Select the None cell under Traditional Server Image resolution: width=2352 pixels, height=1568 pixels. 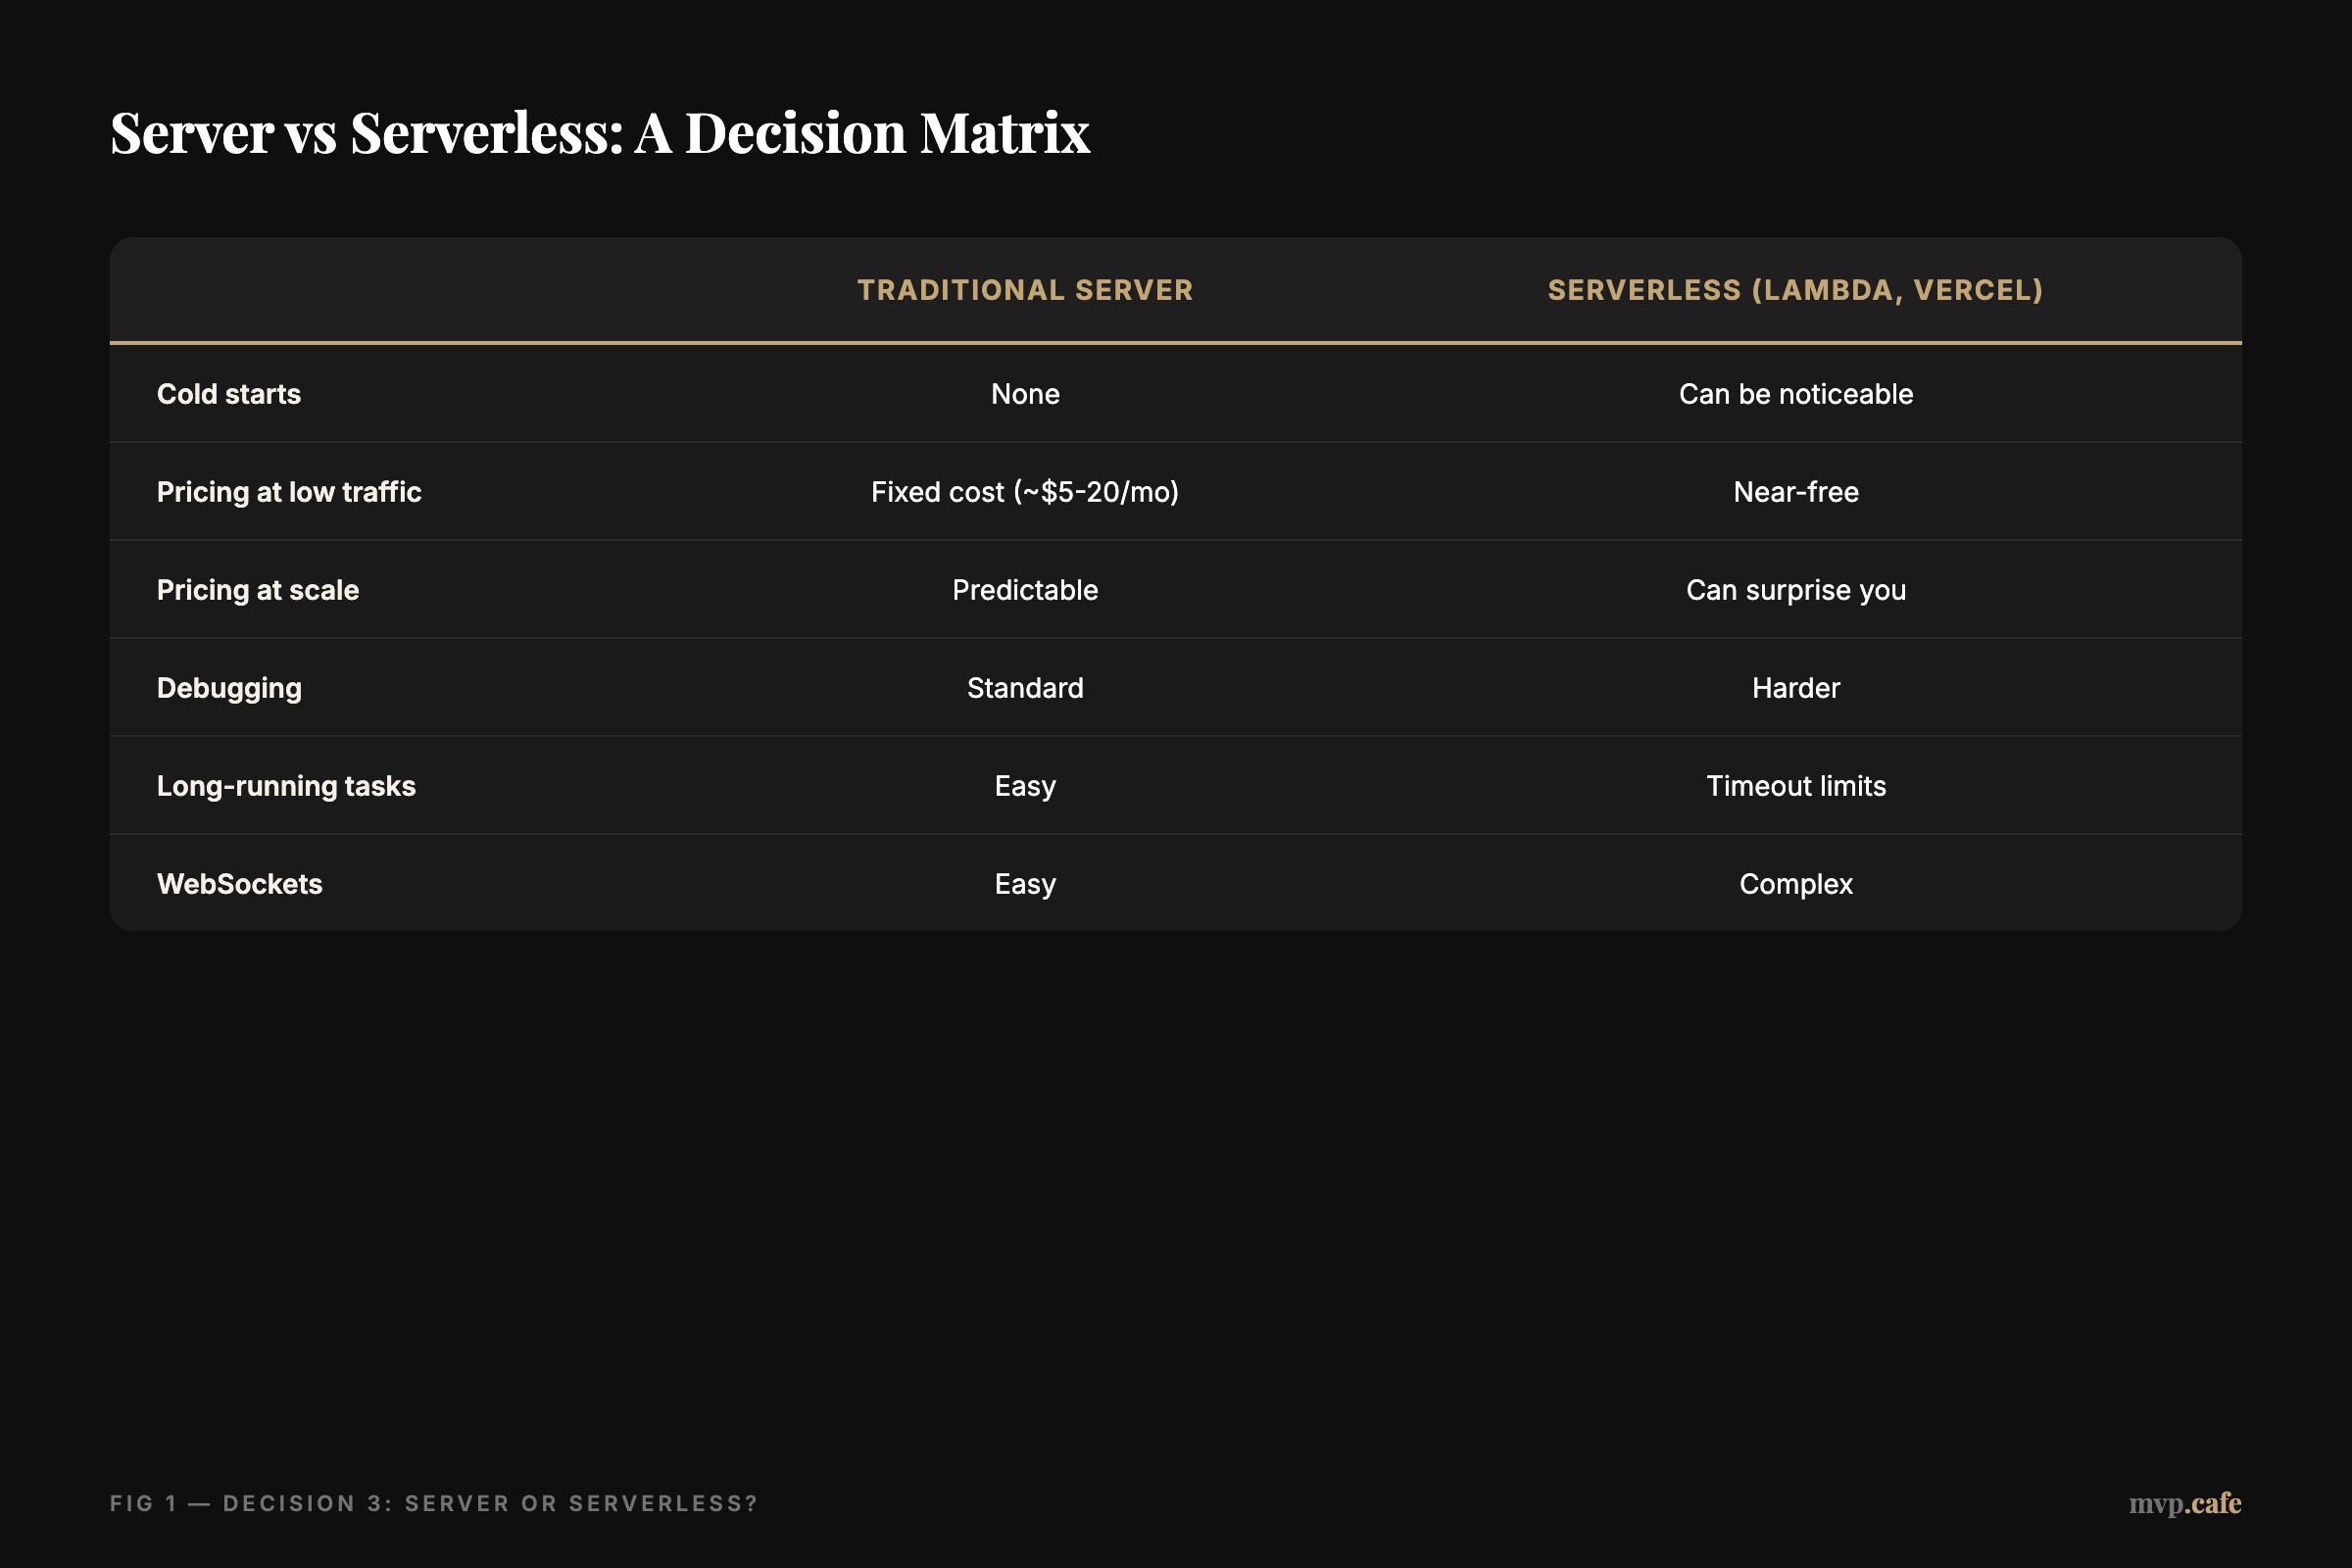coord(1024,393)
